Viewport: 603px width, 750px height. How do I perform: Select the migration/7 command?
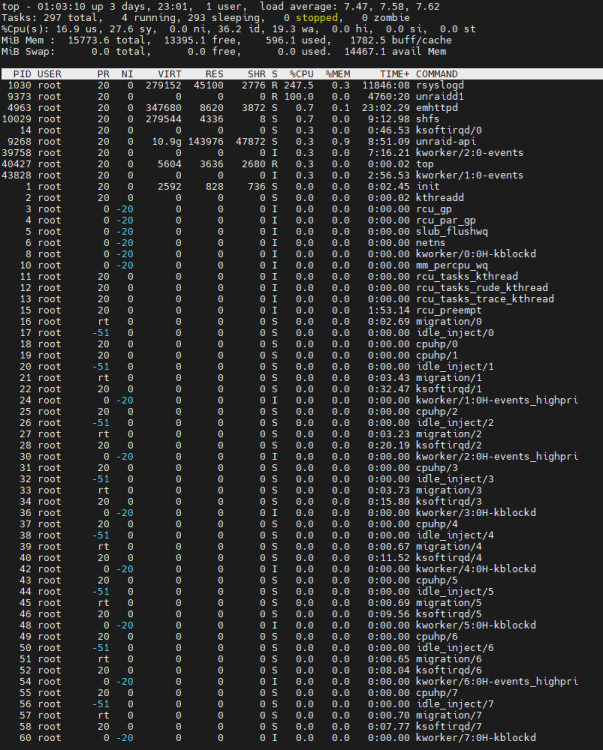tap(449, 716)
